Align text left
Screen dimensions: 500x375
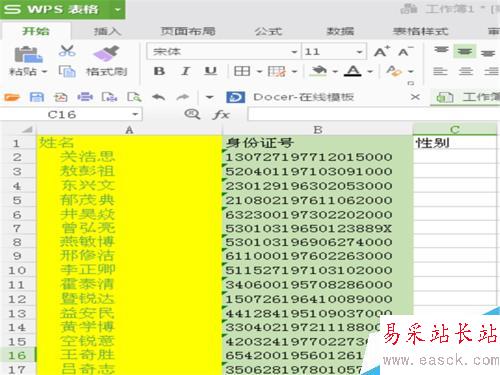[x=440, y=71]
